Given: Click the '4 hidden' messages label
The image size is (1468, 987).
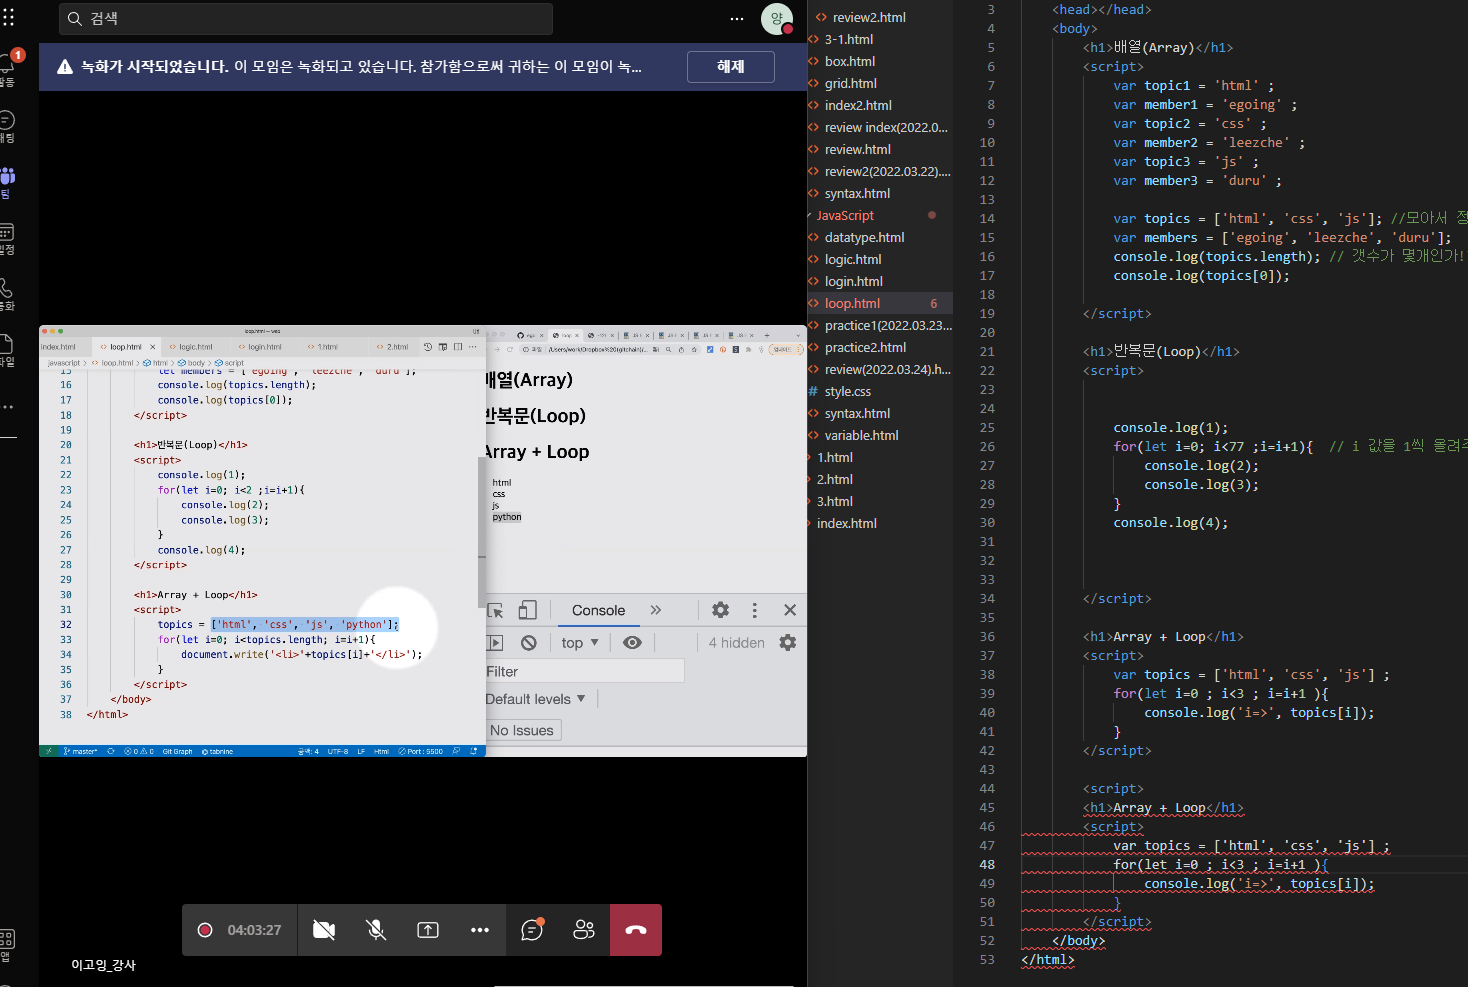Looking at the screenshot, I should 737,643.
